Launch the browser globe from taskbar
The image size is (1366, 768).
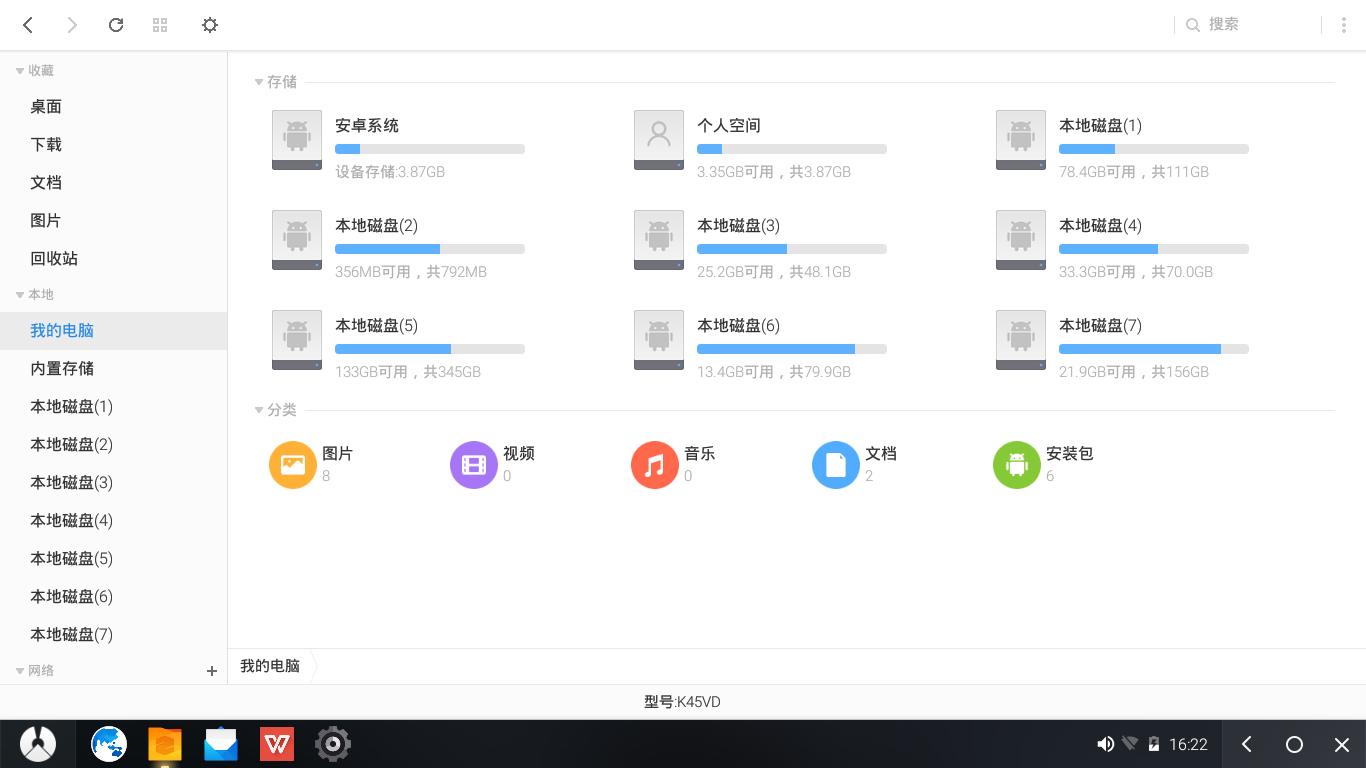point(109,744)
